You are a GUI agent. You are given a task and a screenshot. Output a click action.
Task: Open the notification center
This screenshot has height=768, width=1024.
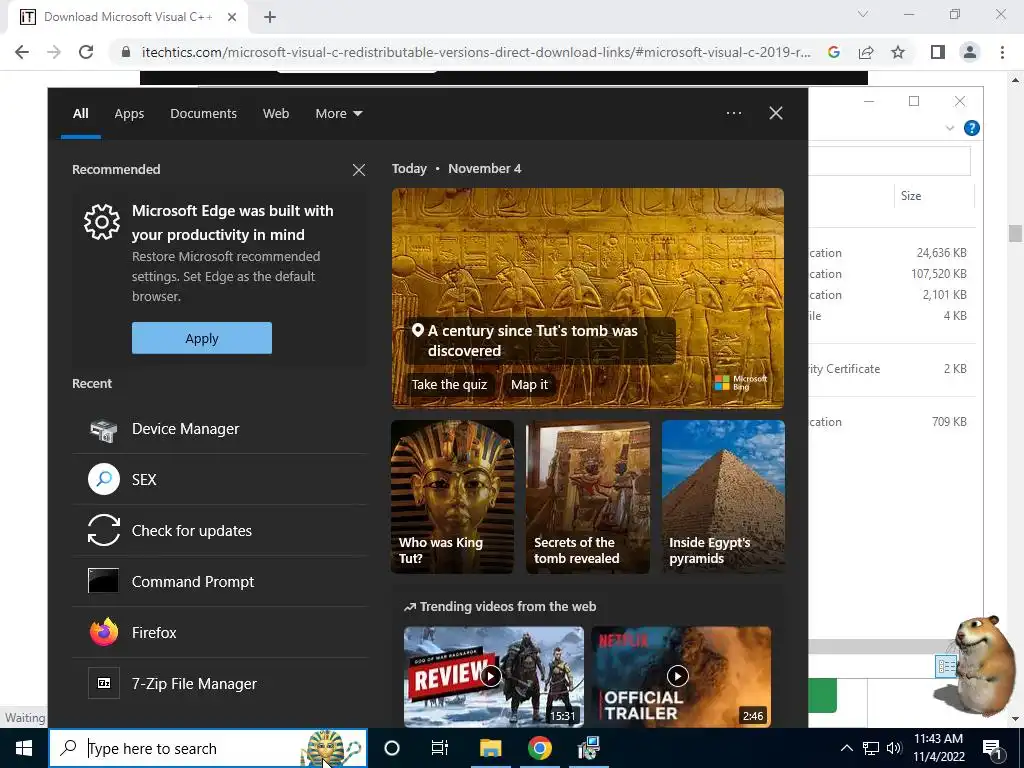992,748
